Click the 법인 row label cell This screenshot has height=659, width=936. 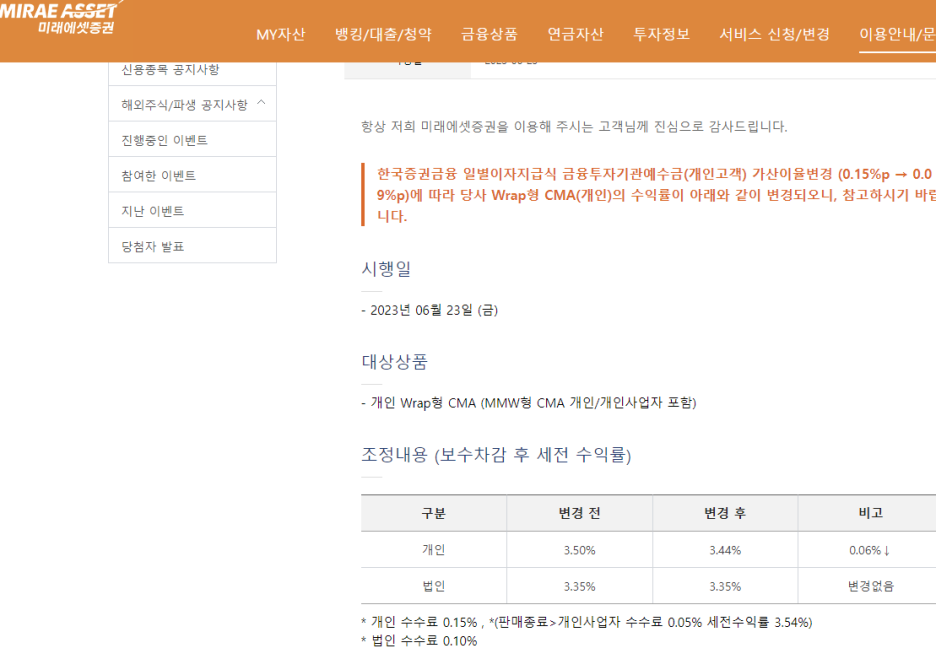pyautogui.click(x=434, y=586)
